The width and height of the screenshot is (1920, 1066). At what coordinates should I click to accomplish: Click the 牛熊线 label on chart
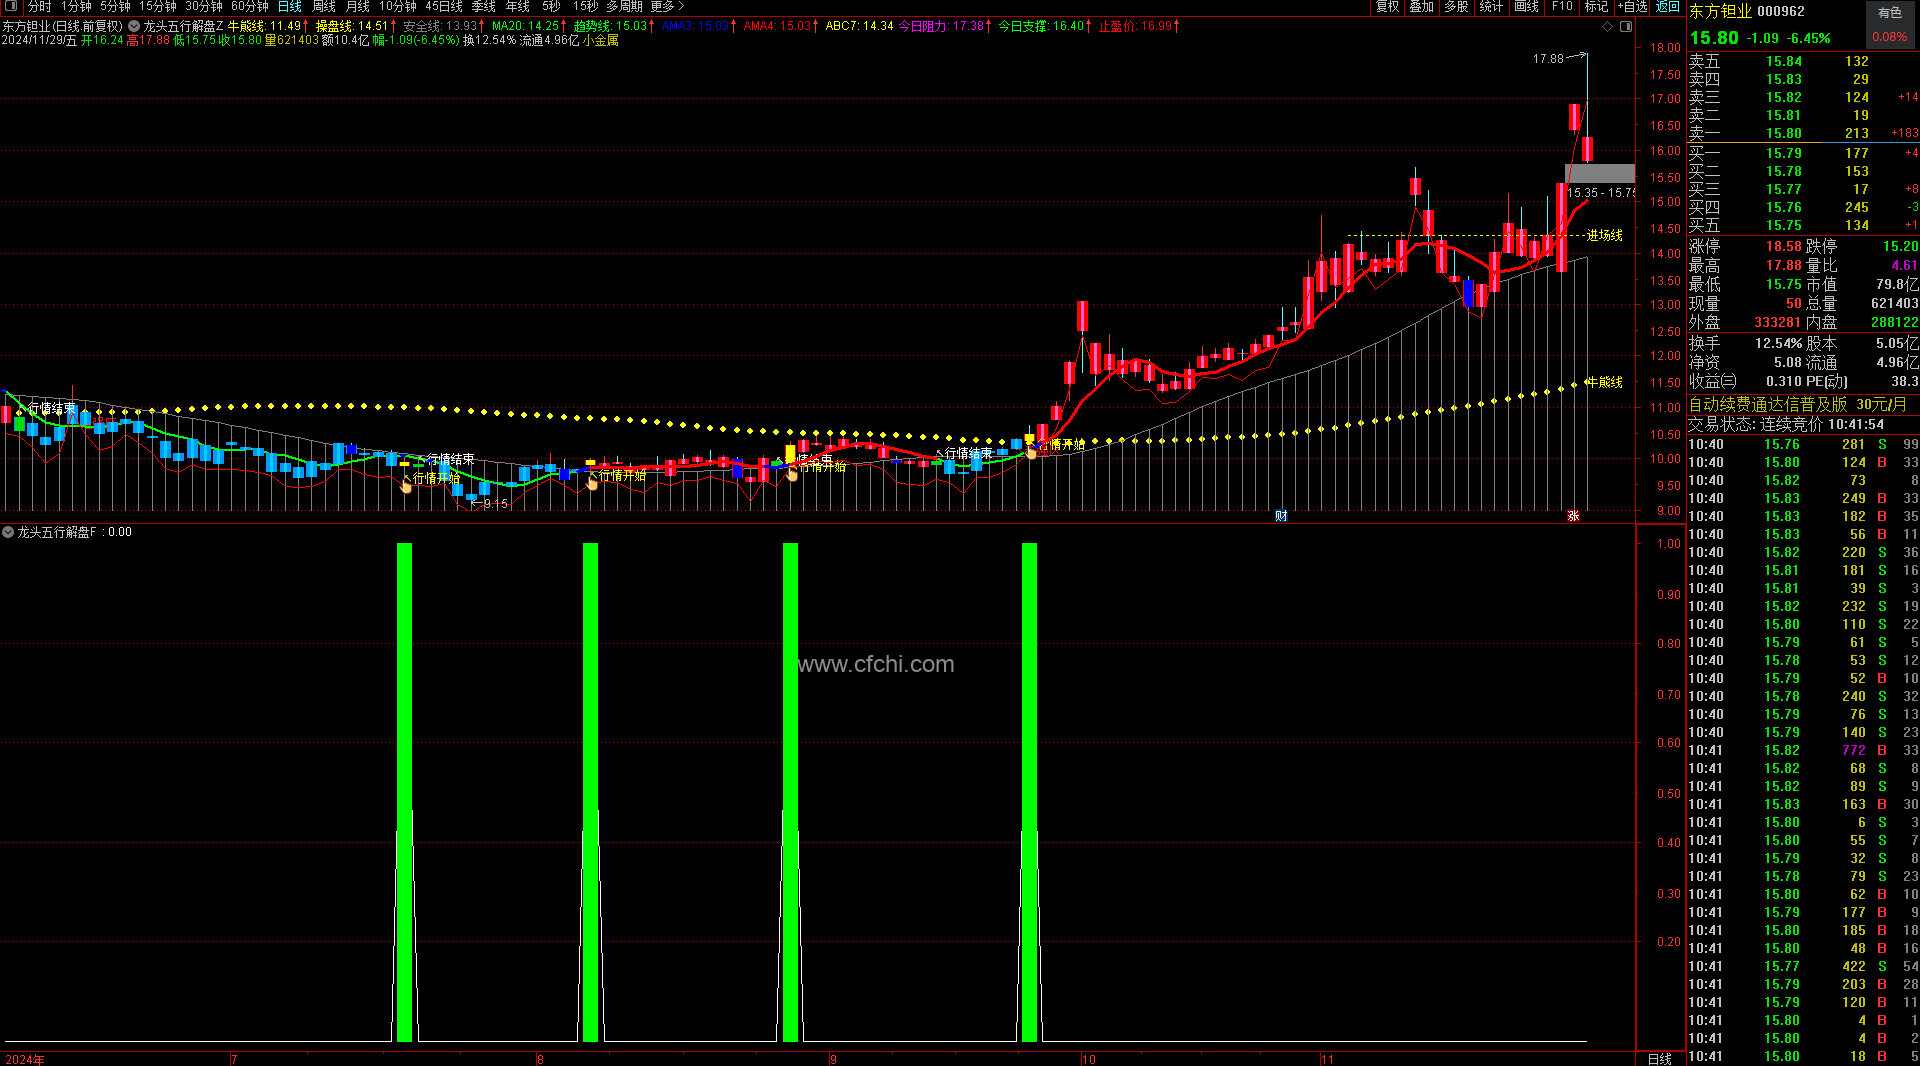pyautogui.click(x=1605, y=383)
